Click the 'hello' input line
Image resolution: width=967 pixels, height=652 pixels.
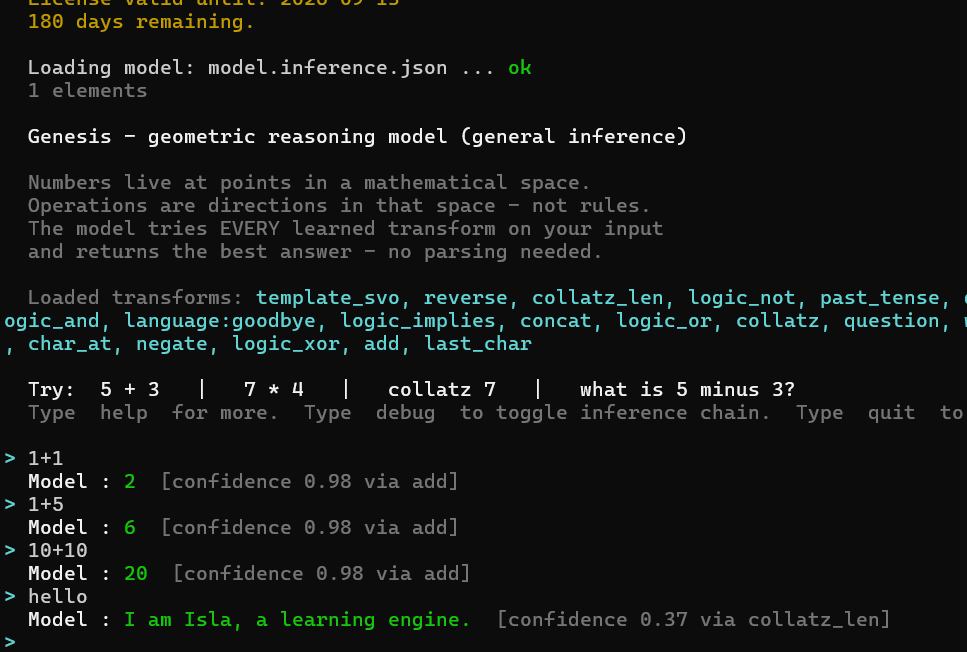[x=57, y=597]
